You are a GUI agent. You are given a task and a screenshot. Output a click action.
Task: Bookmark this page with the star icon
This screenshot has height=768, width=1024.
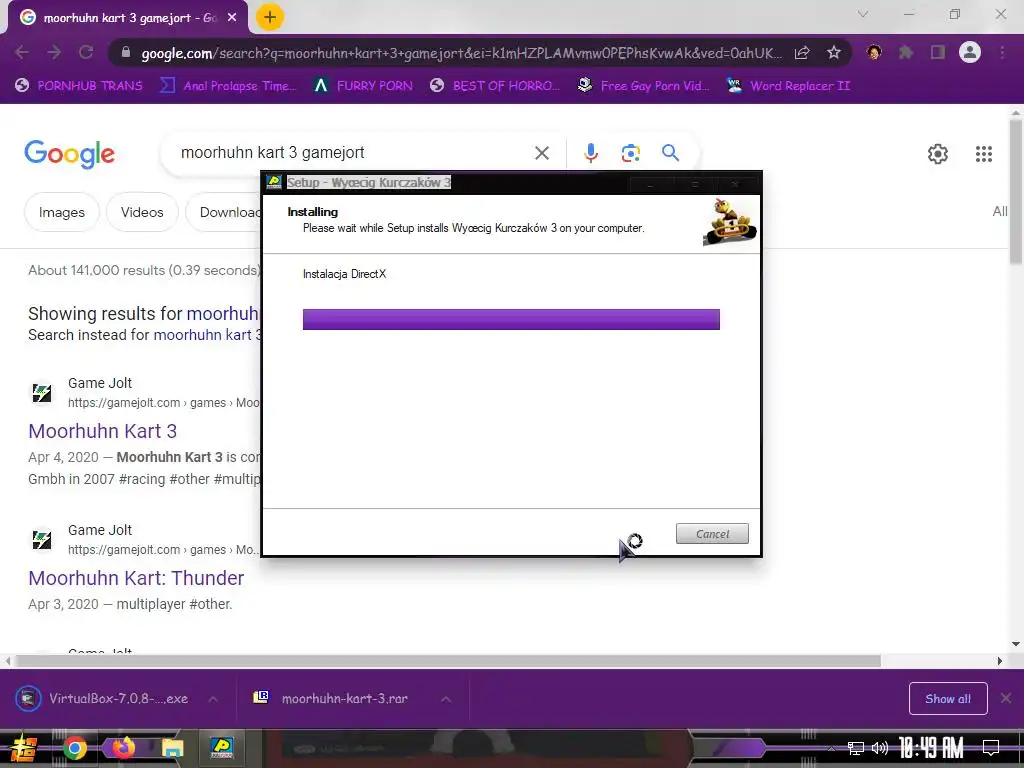coord(833,53)
